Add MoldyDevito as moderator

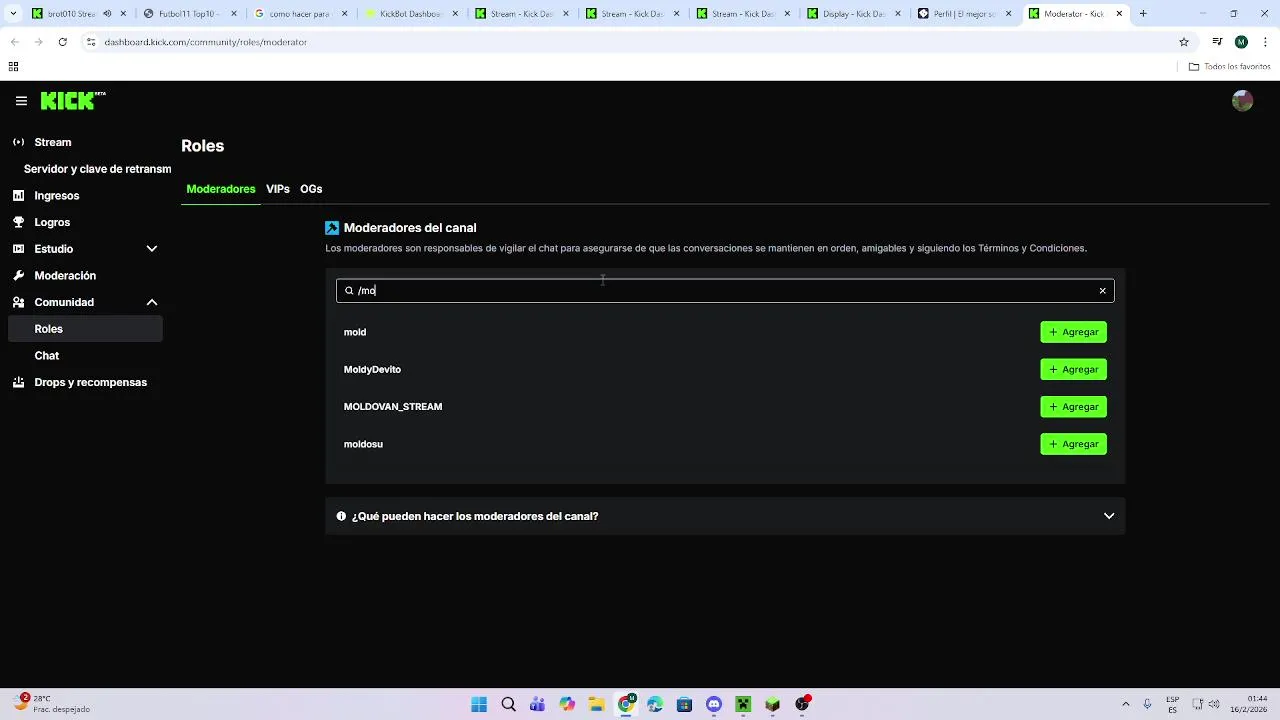tap(1073, 369)
